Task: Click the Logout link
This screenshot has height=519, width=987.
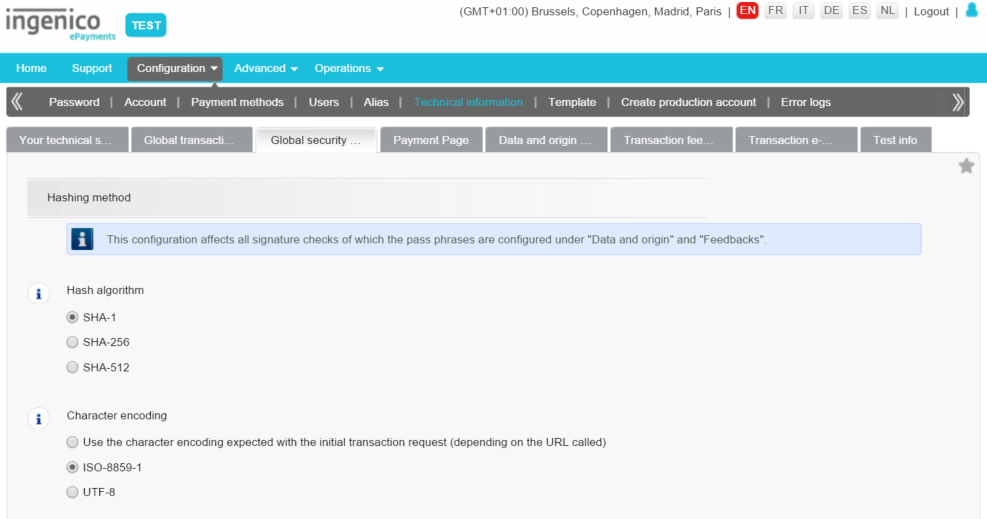Action: pos(931,12)
